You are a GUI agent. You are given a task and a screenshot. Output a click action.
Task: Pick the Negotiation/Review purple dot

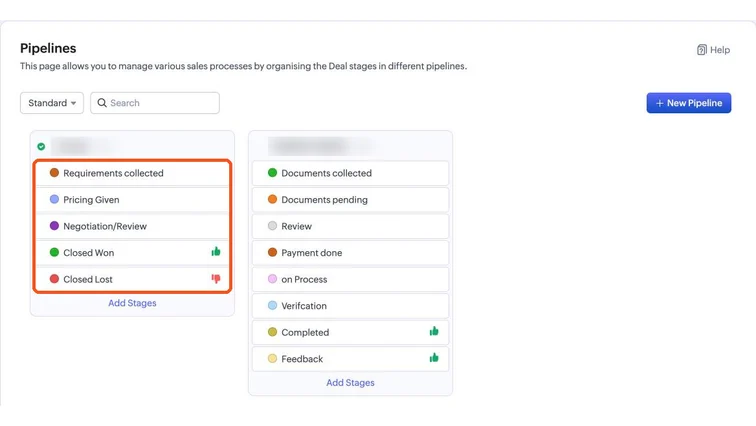[x=54, y=226]
